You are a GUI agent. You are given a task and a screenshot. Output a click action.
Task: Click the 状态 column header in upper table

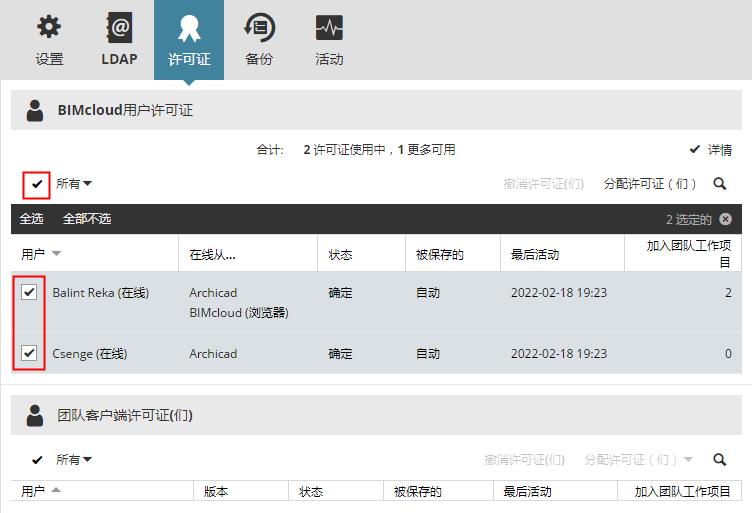coord(340,255)
